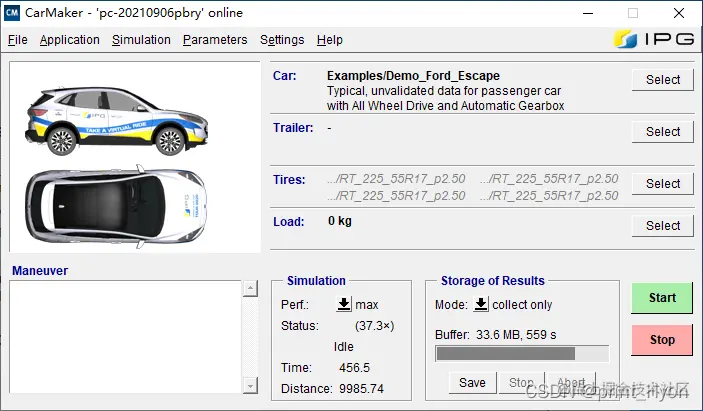703x411 pixels.
Task: Click the side view car image
Action: tap(117, 121)
